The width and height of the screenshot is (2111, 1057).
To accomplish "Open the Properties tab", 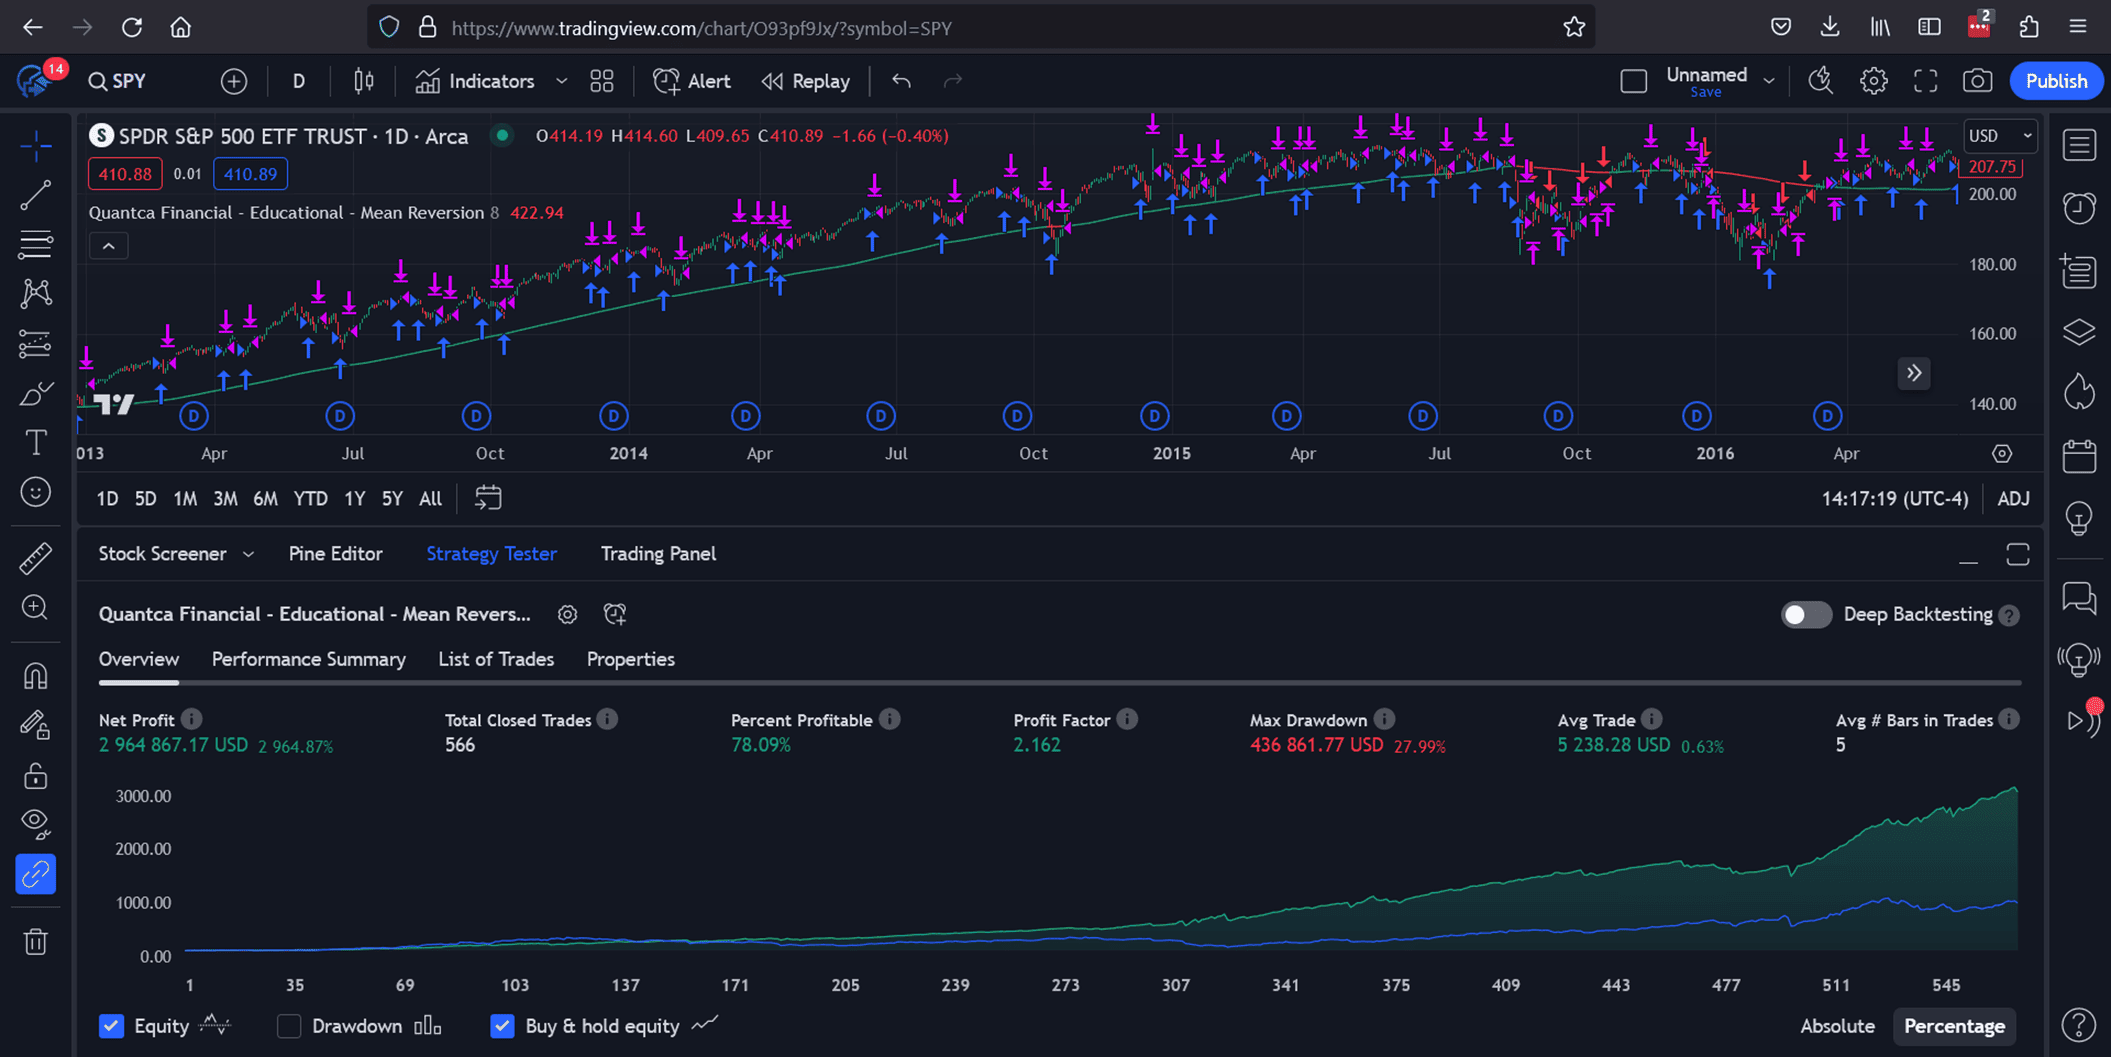I will pos(630,659).
